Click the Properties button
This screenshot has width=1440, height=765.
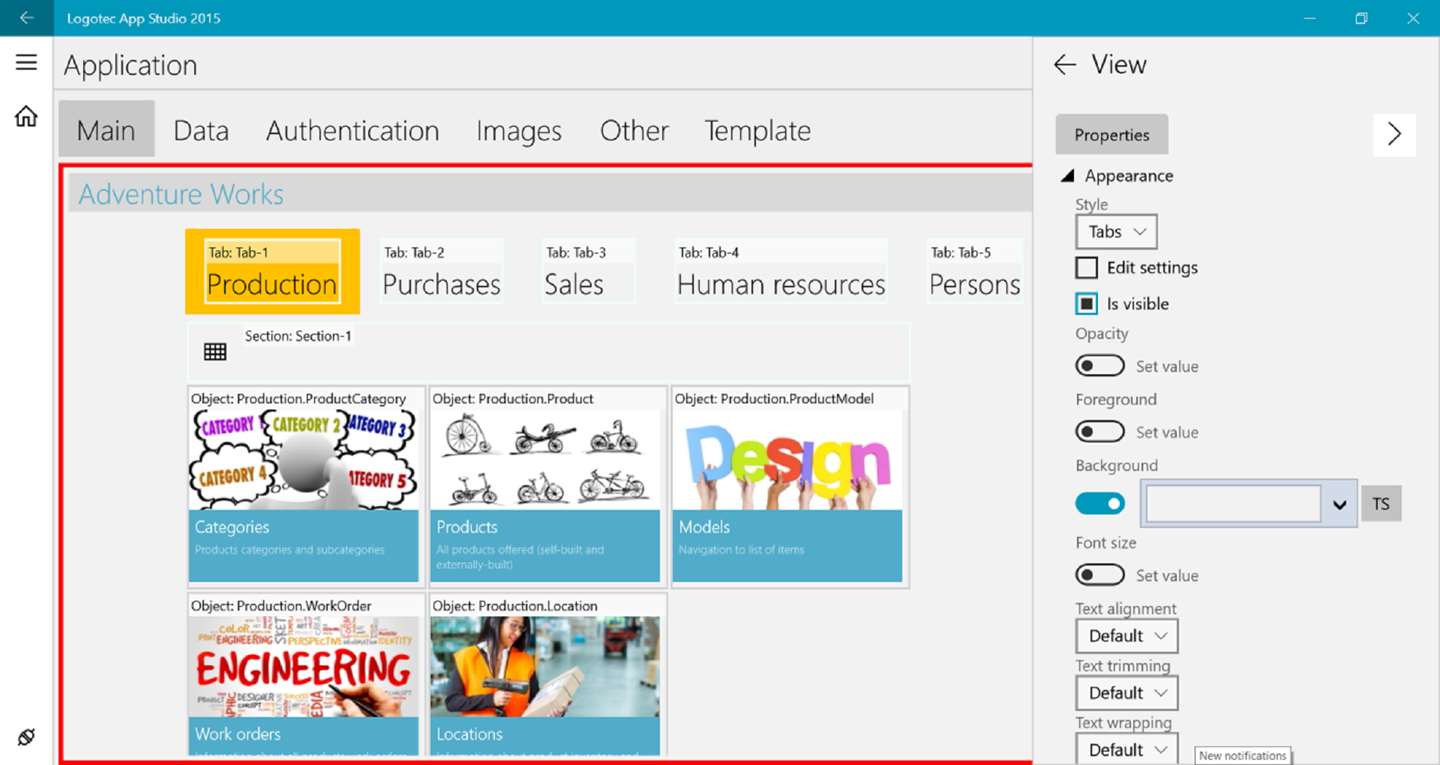pos(1112,135)
